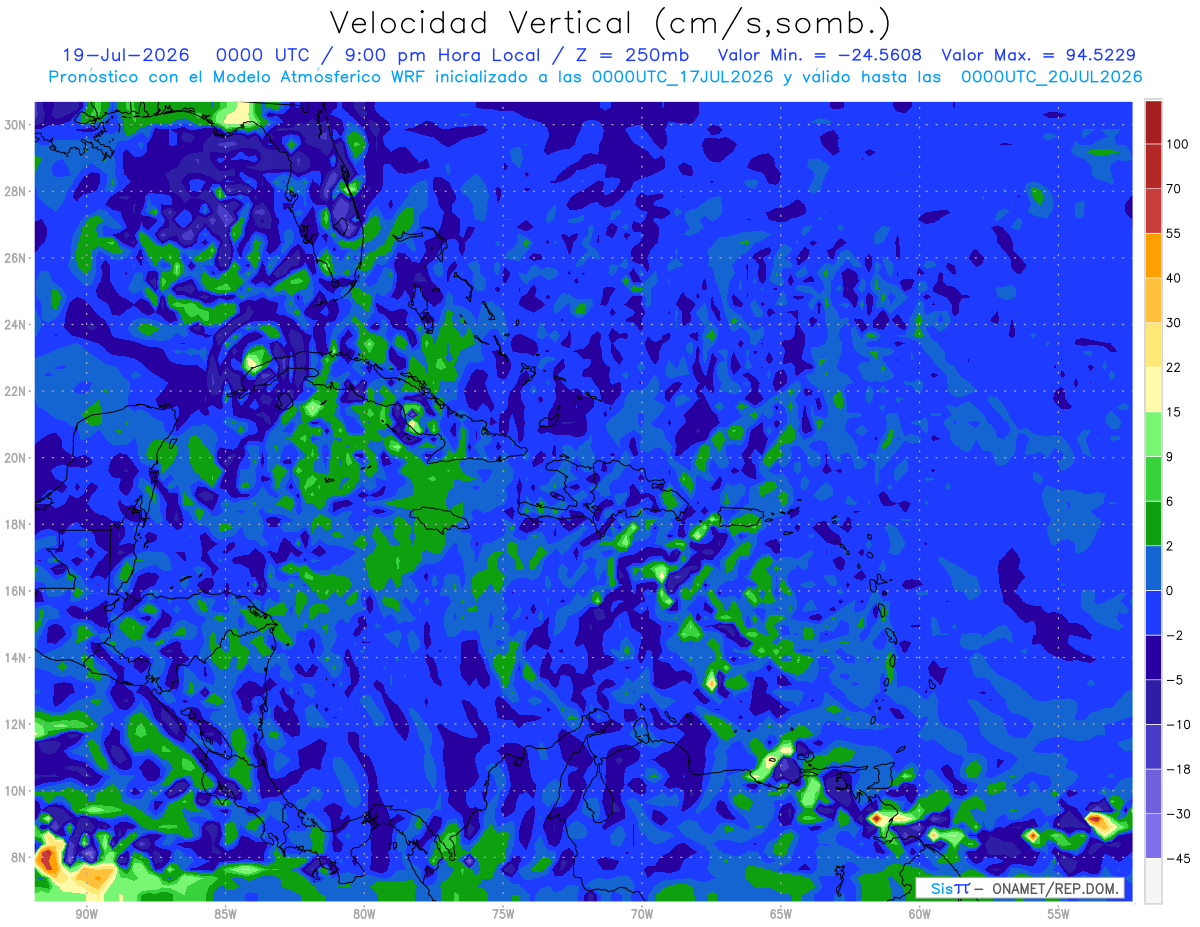Click dark green swatch between 2 and 6
Image resolution: width=1200 pixels, height=927 pixels.
click(x=1153, y=524)
